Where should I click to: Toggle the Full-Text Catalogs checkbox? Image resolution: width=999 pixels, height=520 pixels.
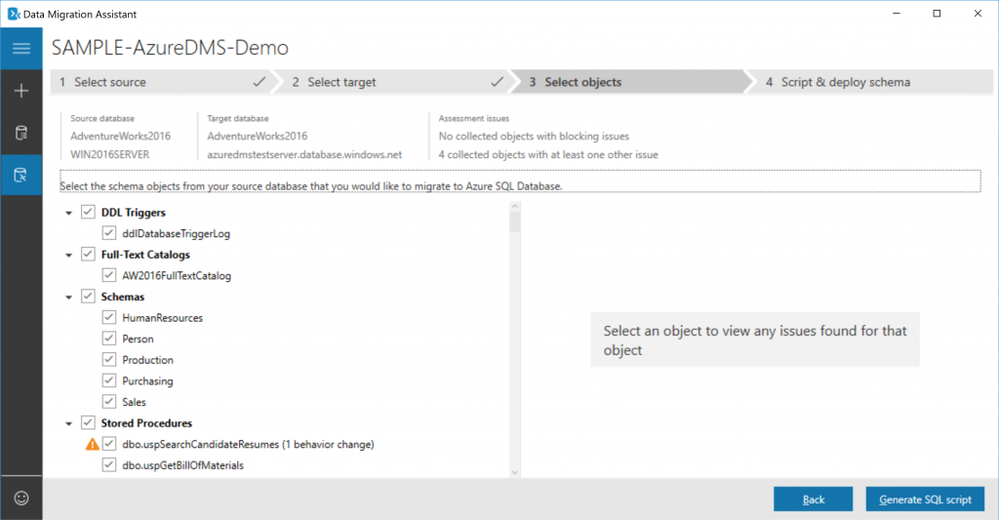click(x=88, y=254)
